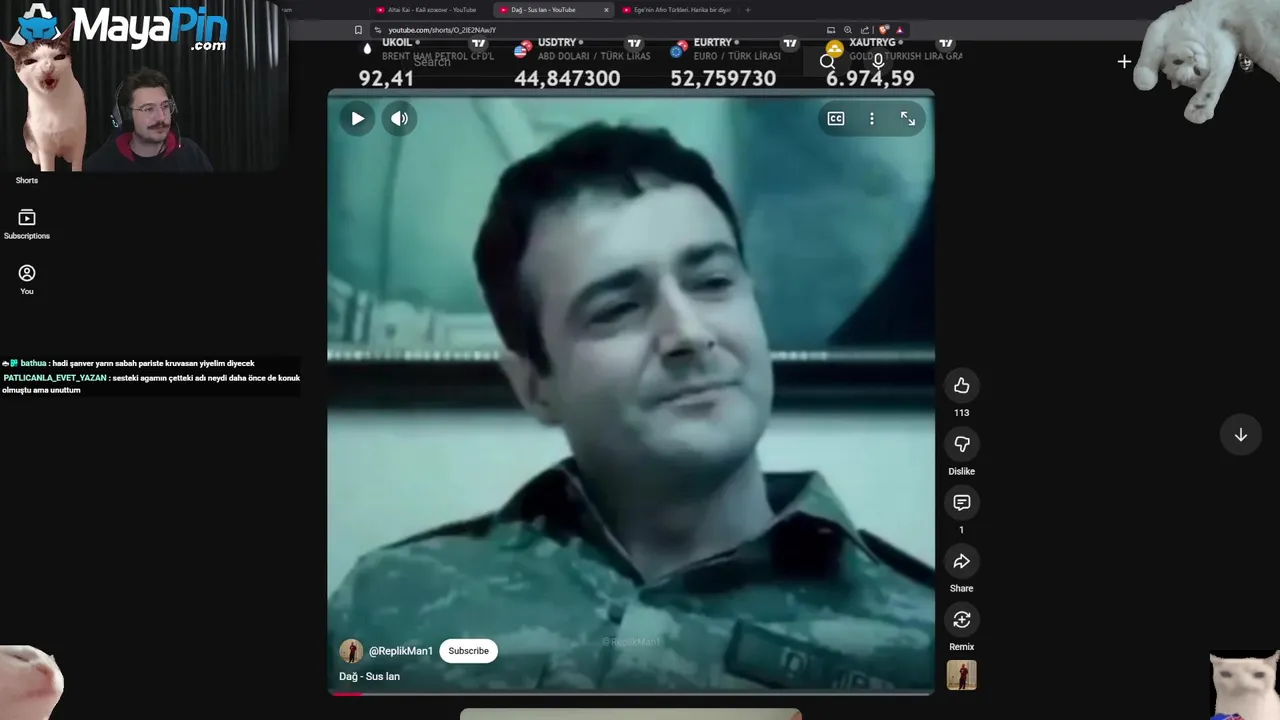Image resolution: width=1280 pixels, height=720 pixels.
Task: Click the cast/screen icon in address bar
Action: [x=831, y=30]
